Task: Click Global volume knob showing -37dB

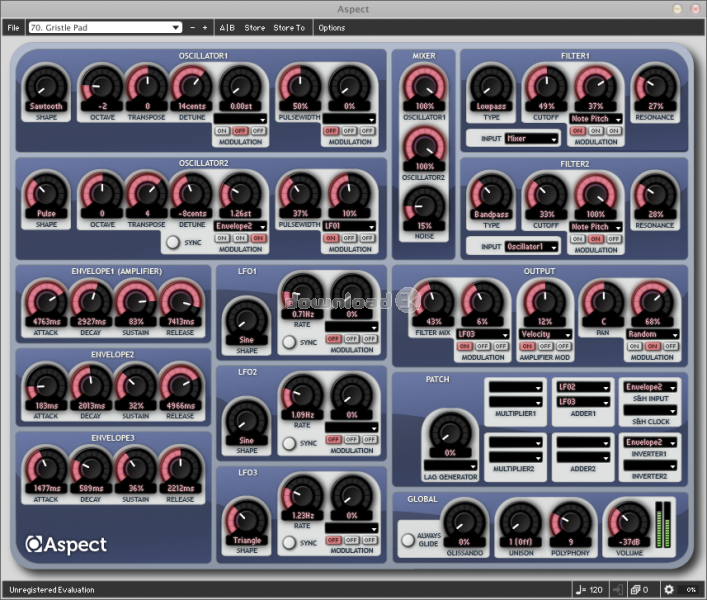Action: [x=629, y=522]
